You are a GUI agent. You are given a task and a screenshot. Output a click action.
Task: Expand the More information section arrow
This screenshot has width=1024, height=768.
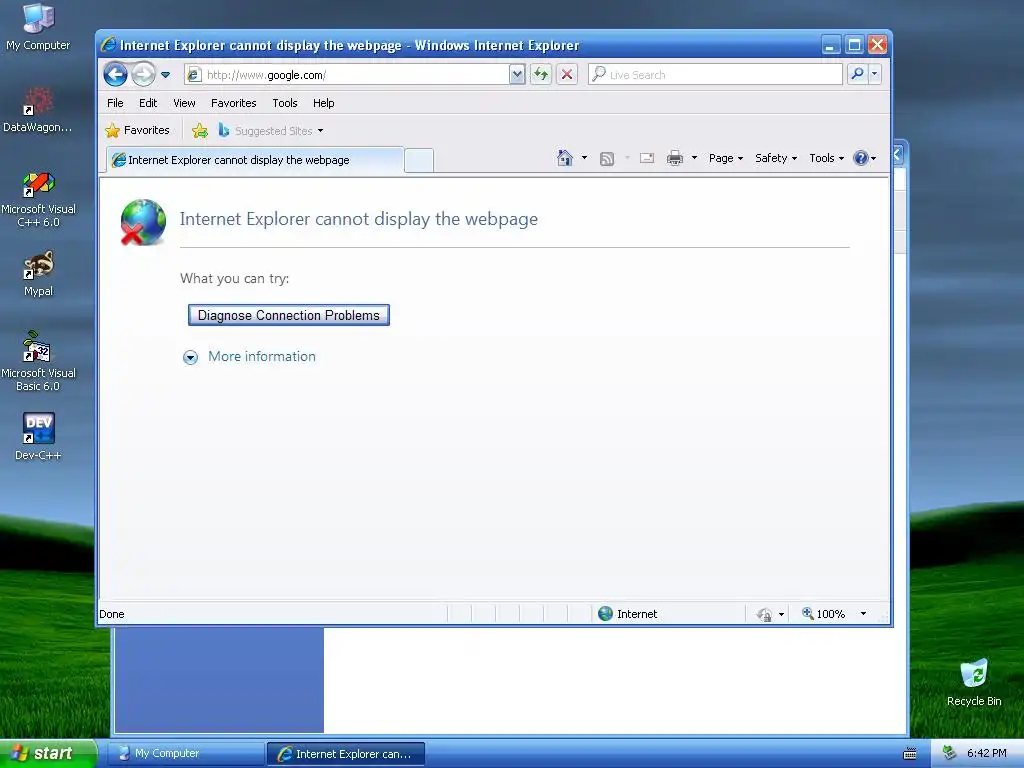pos(190,357)
